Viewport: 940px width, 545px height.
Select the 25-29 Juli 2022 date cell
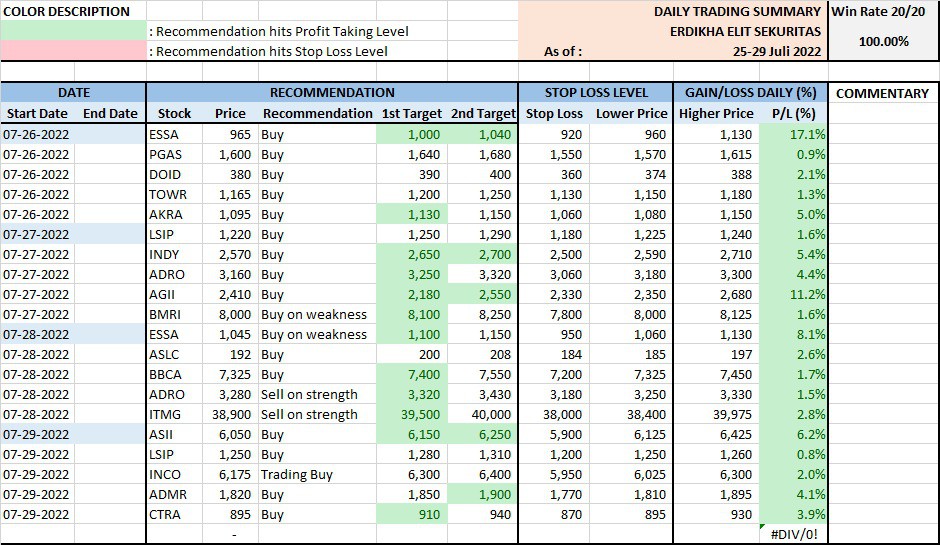click(x=776, y=51)
